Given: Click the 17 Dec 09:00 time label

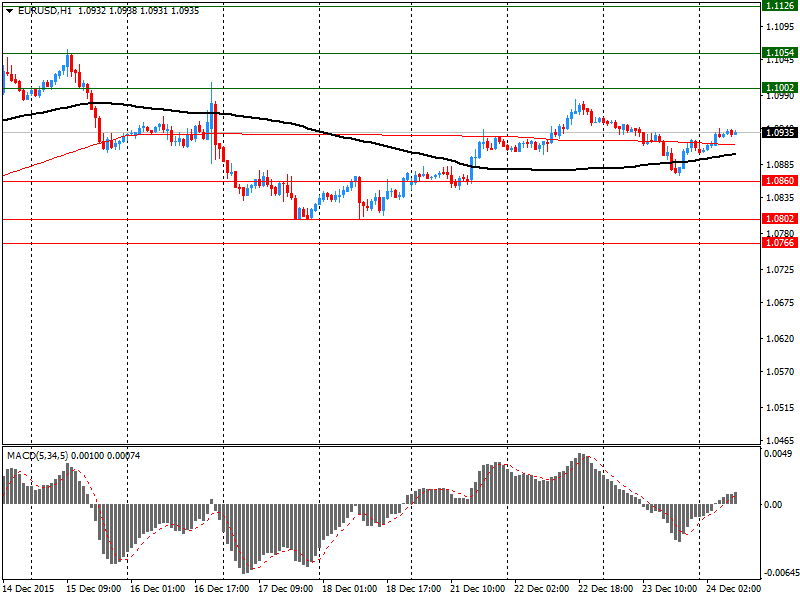Looking at the screenshot, I should 286,589.
